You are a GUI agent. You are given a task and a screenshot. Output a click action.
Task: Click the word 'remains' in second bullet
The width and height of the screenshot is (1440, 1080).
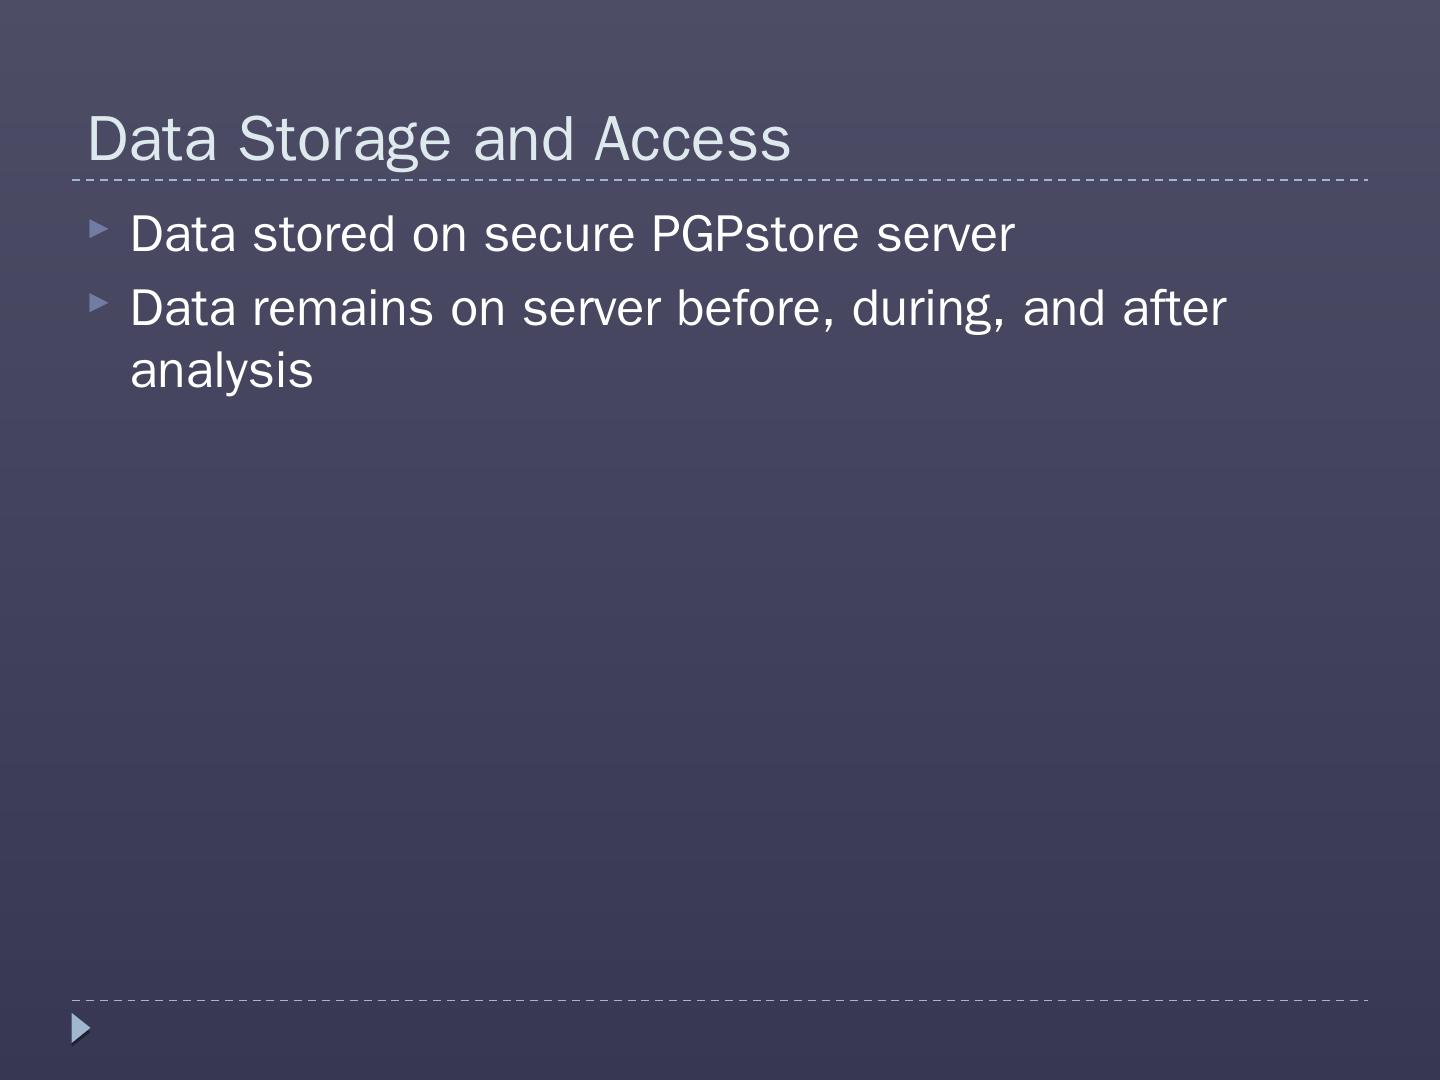click(x=343, y=308)
